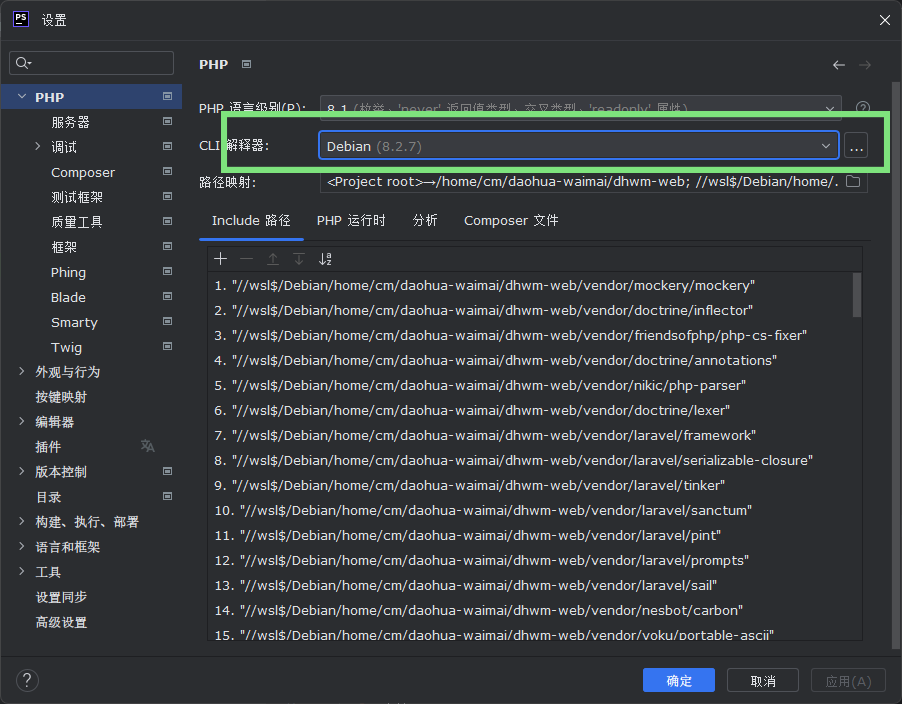
Task: Switch to the 分析 tab
Action: point(425,221)
